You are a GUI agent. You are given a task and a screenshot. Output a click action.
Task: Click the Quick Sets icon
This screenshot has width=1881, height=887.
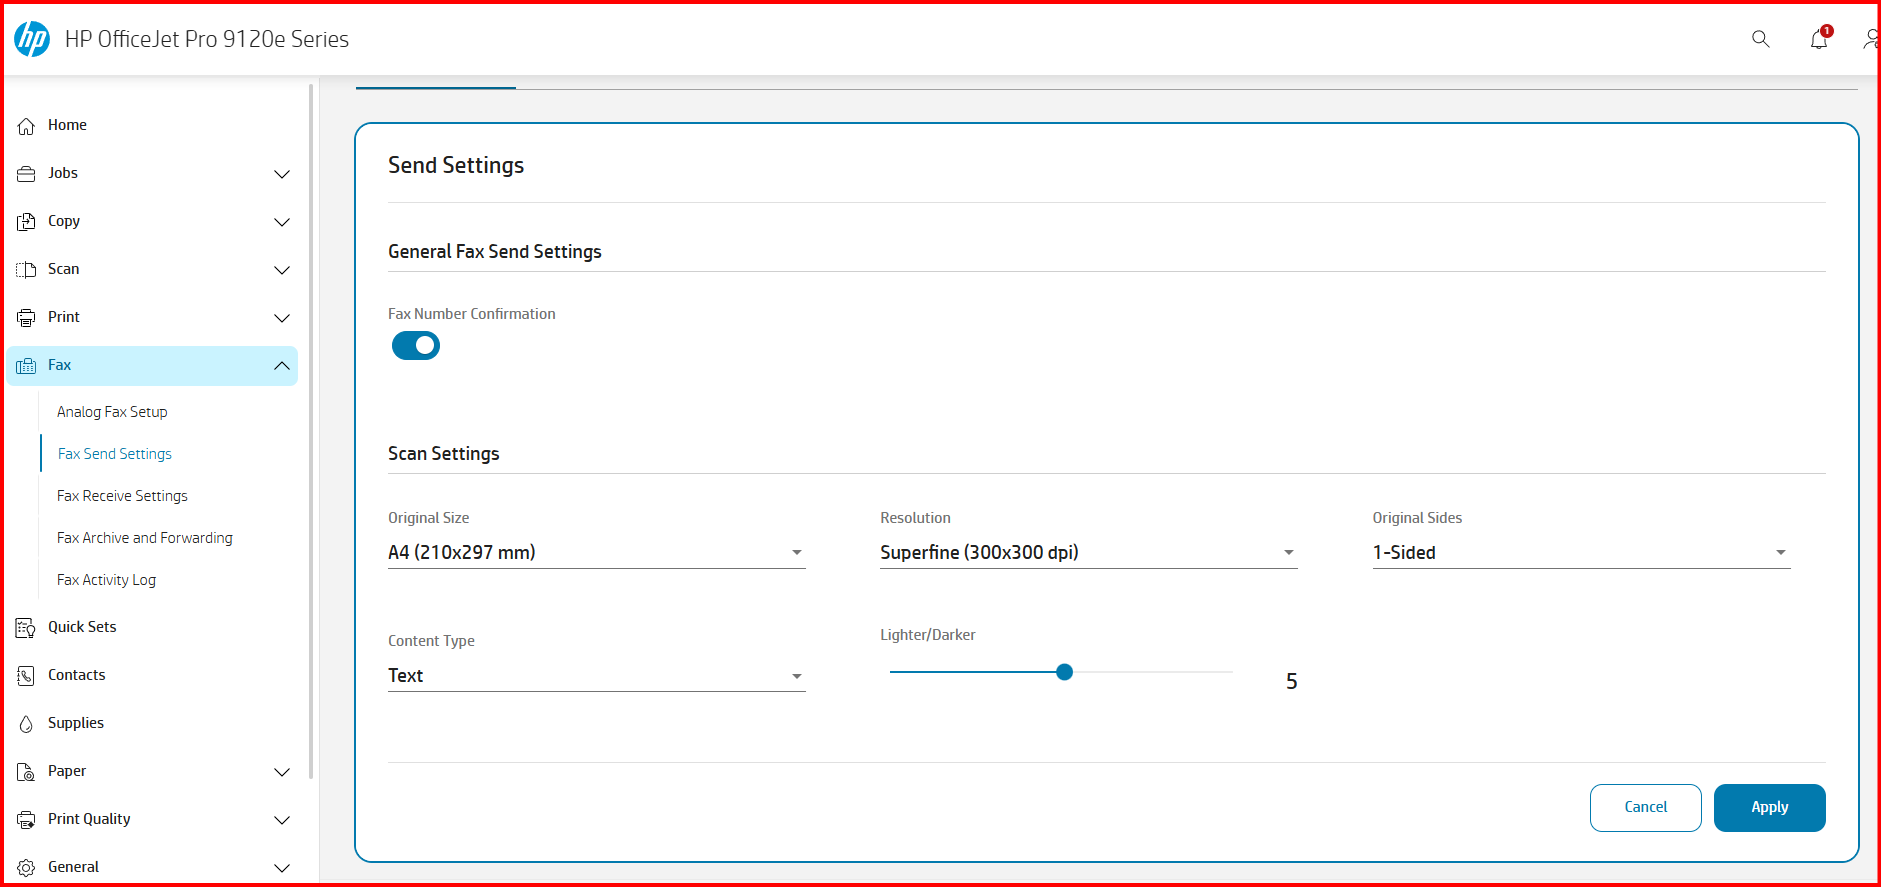pyautogui.click(x=26, y=628)
